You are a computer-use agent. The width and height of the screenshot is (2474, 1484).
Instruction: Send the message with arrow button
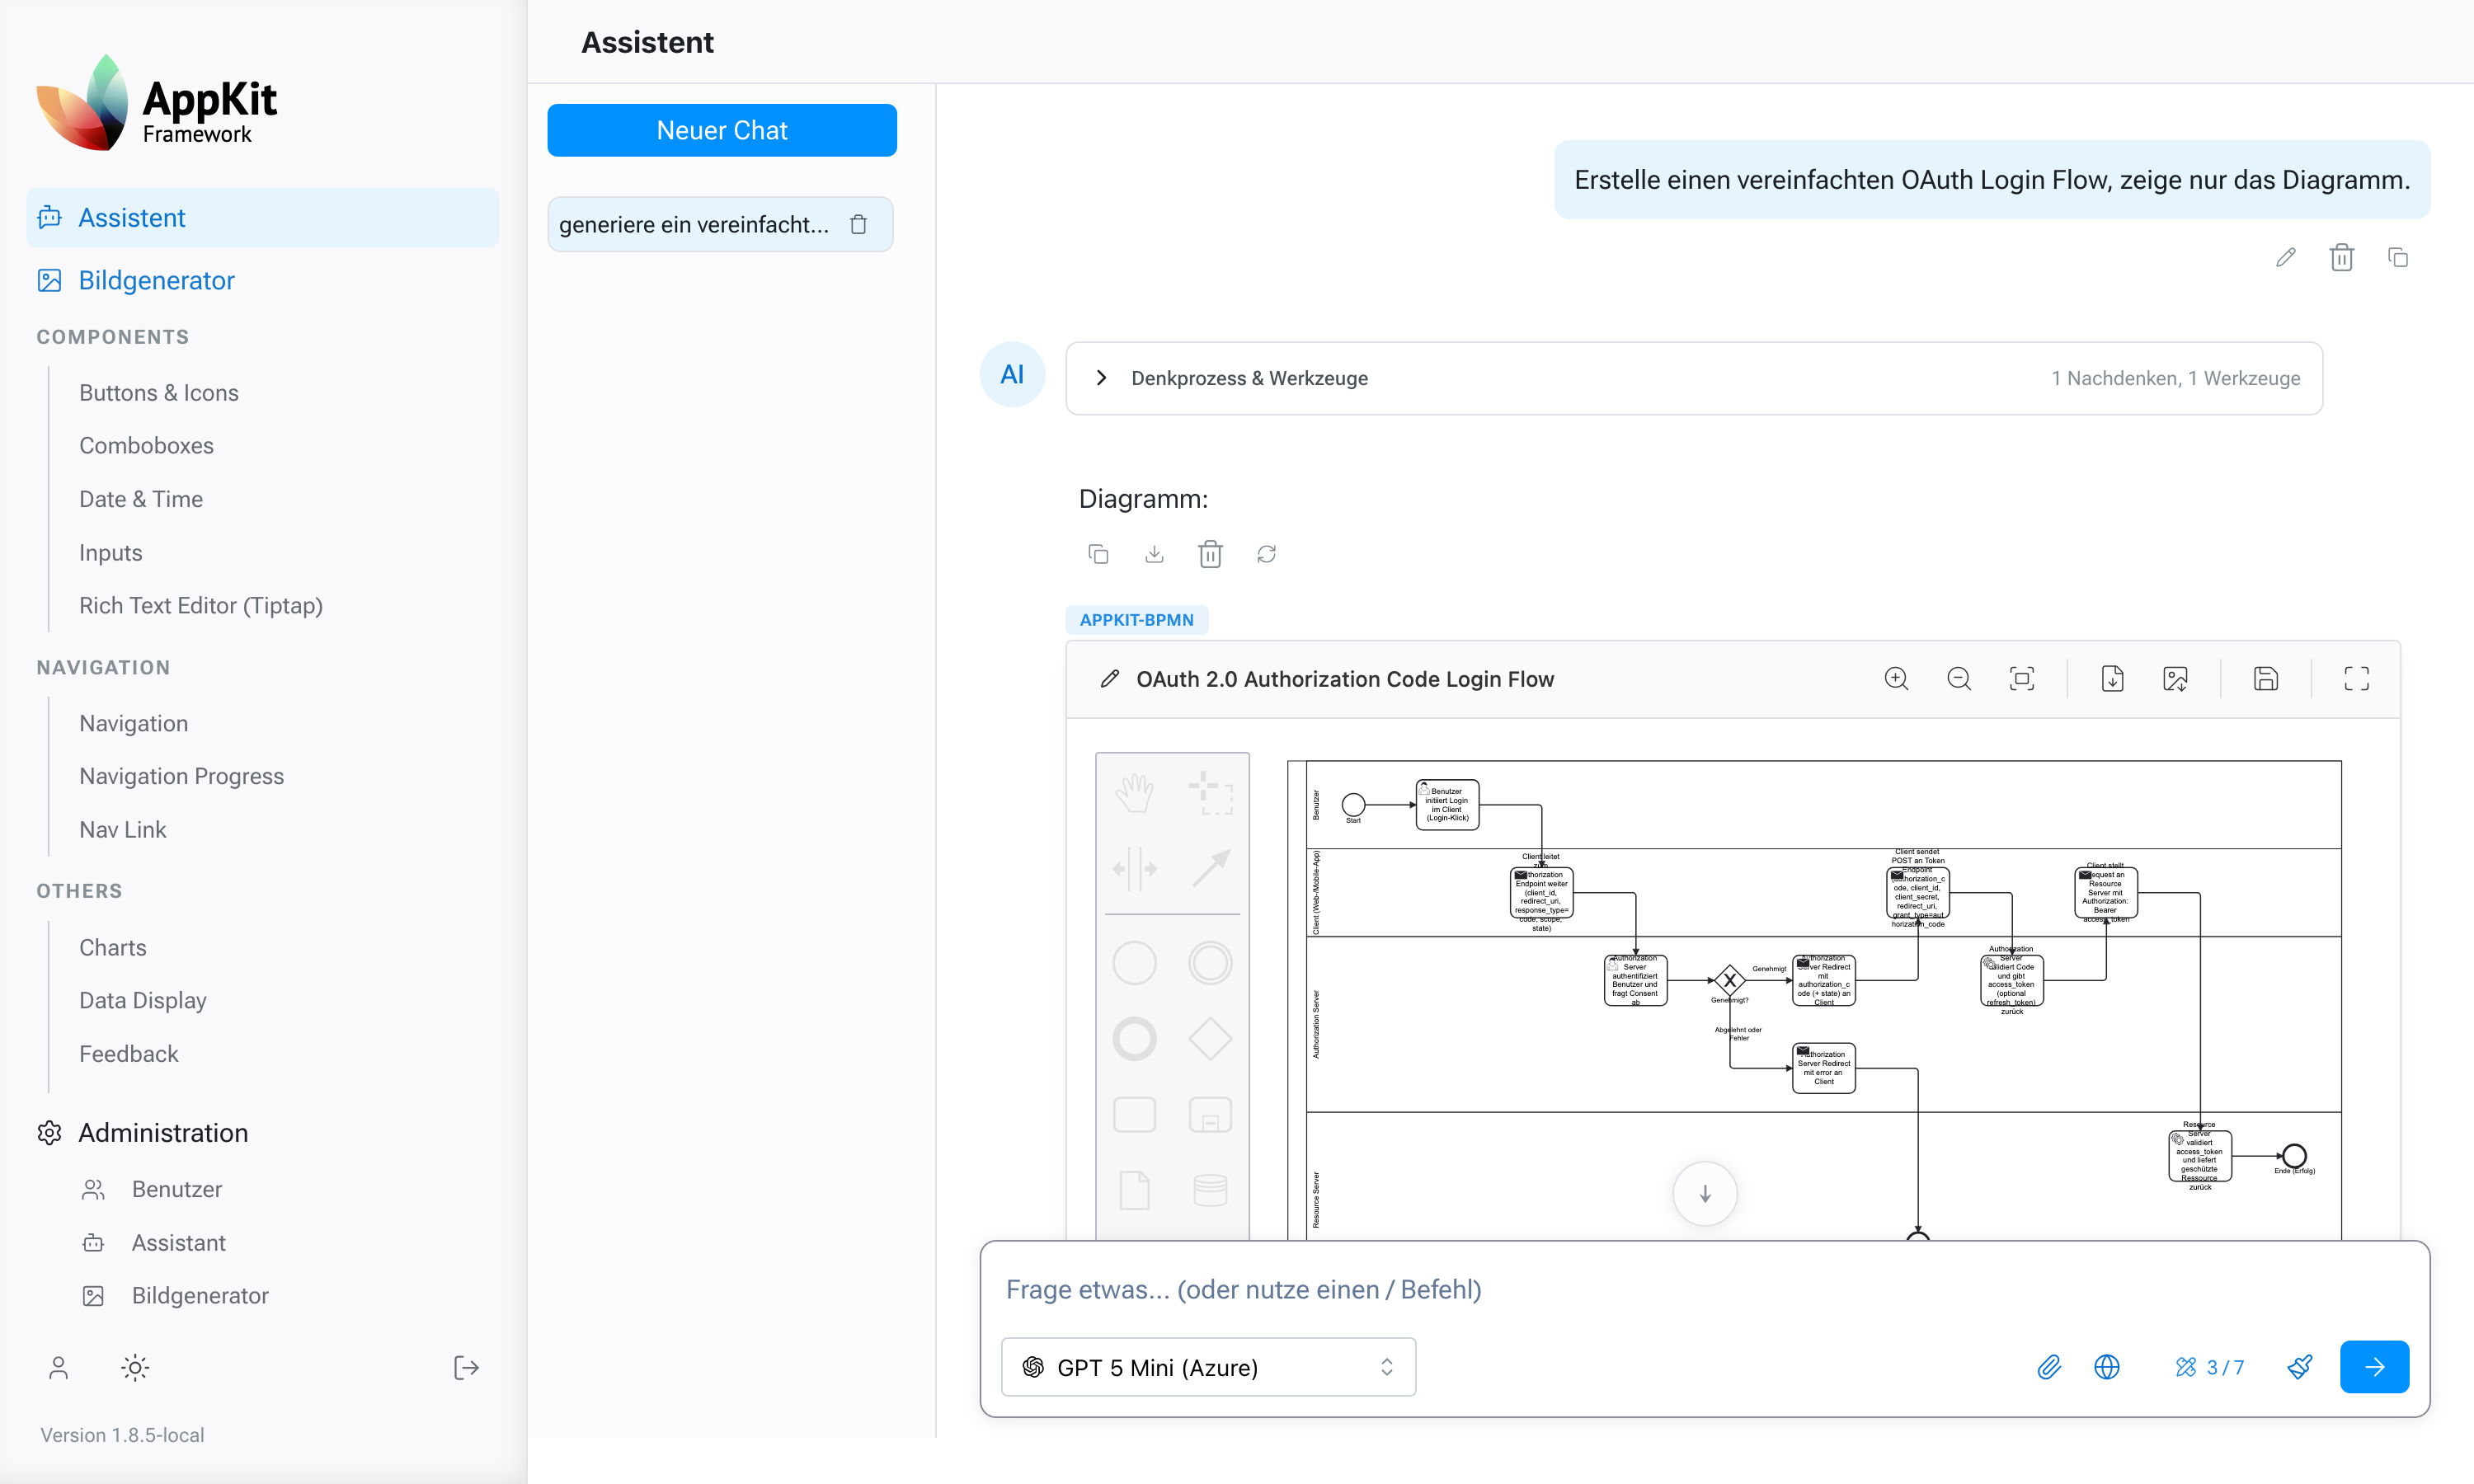point(2374,1367)
